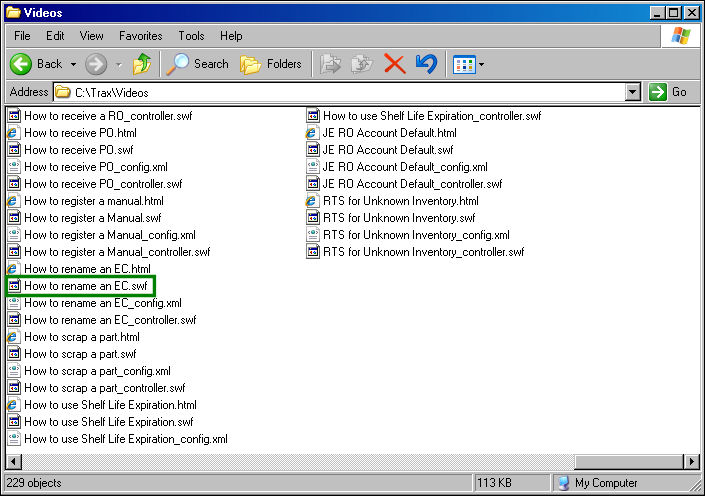Click the Go button
The height and width of the screenshot is (496, 705).
(x=668, y=92)
